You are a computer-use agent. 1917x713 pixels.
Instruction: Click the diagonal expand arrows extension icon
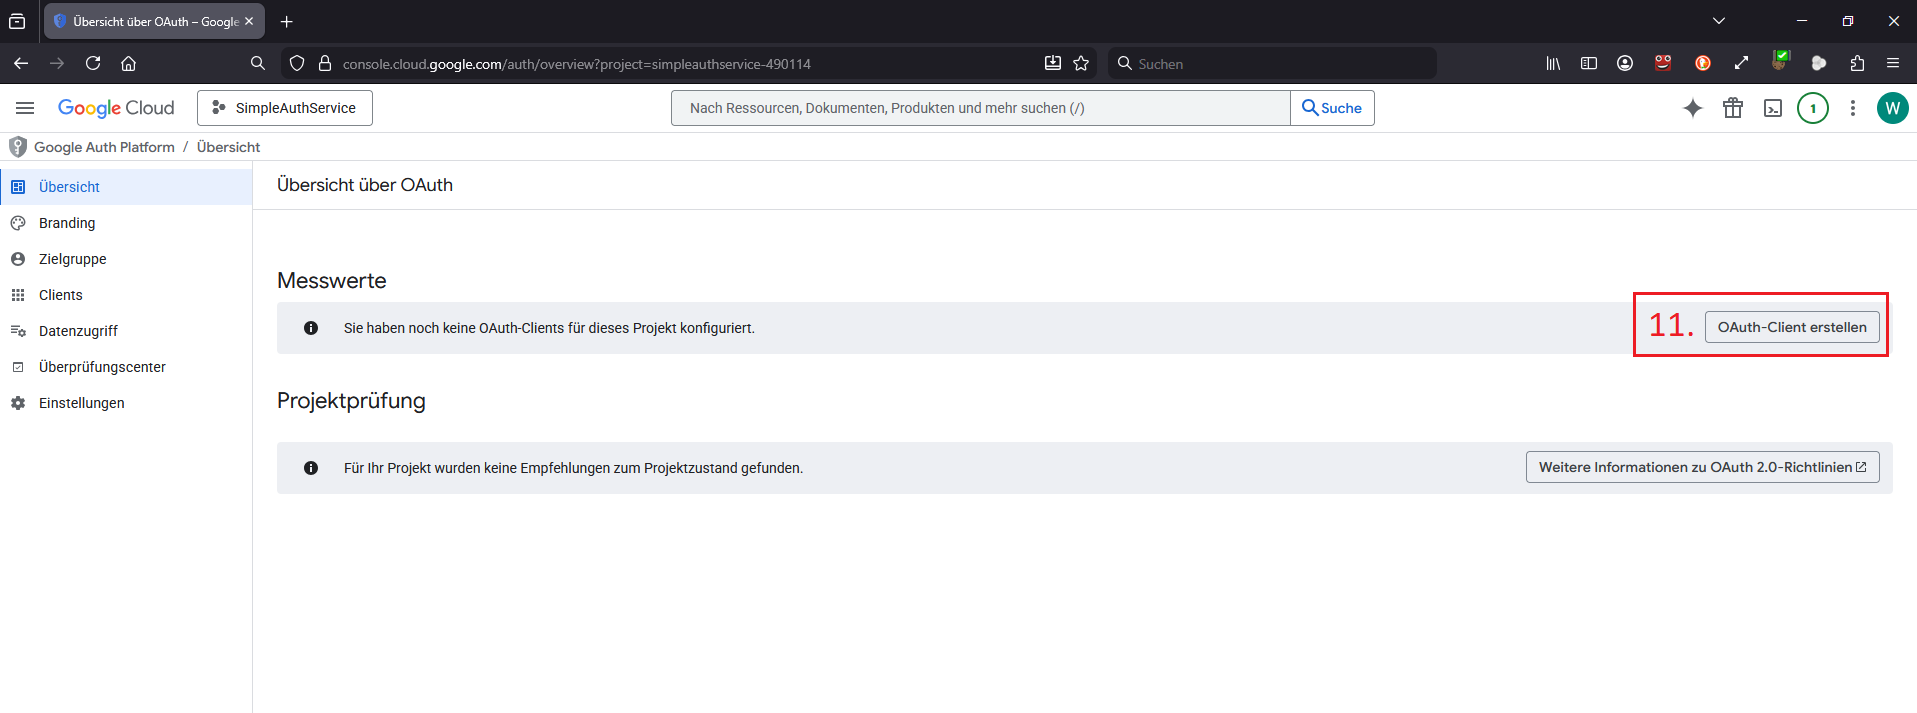(x=1741, y=63)
